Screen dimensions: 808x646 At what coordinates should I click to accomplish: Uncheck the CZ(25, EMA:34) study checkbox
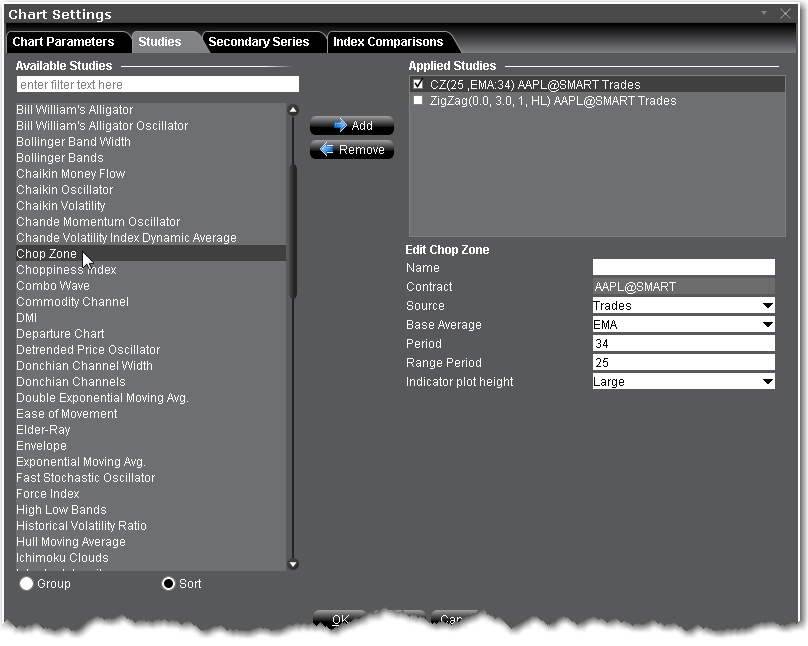point(418,85)
